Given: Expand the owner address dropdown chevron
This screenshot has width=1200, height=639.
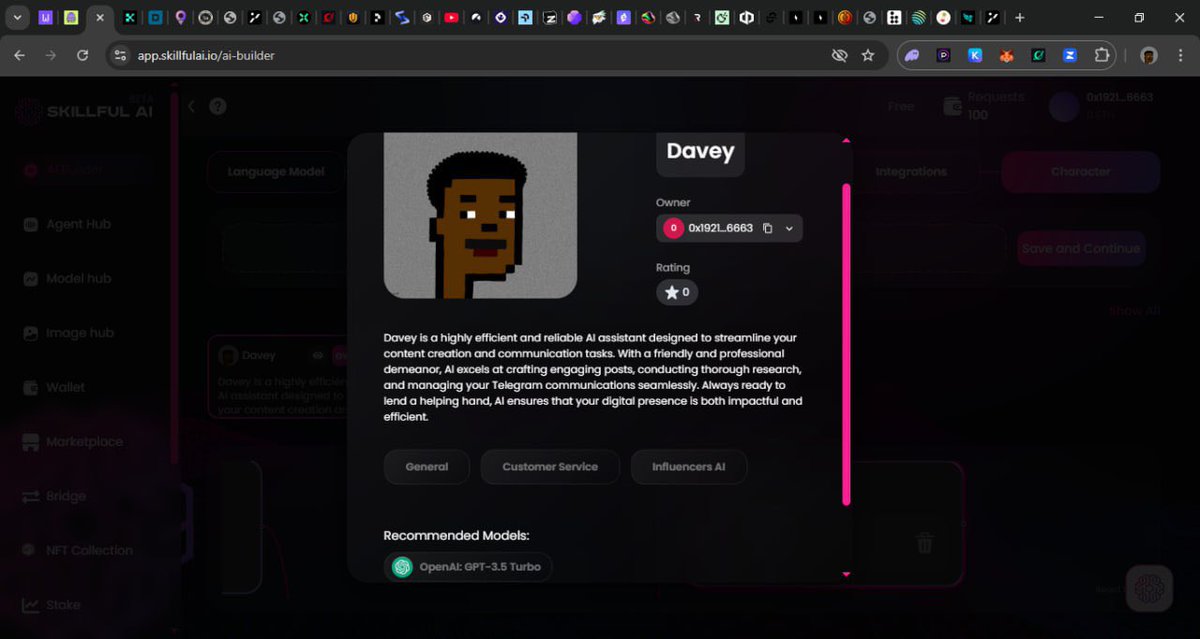Looking at the screenshot, I should click(x=789, y=228).
